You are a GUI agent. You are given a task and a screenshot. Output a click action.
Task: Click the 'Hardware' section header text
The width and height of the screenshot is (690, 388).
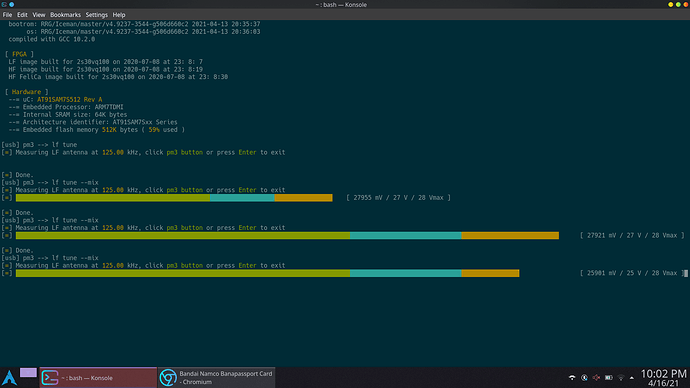[26, 92]
